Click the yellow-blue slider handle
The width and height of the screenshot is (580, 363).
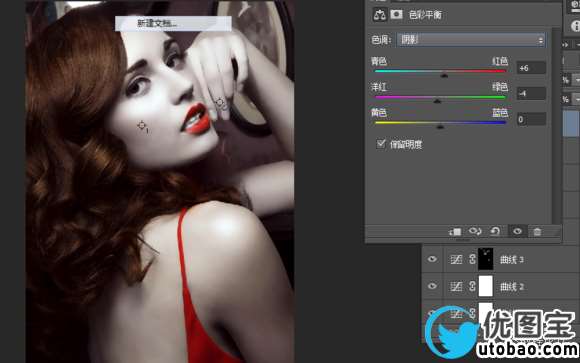[440, 127]
